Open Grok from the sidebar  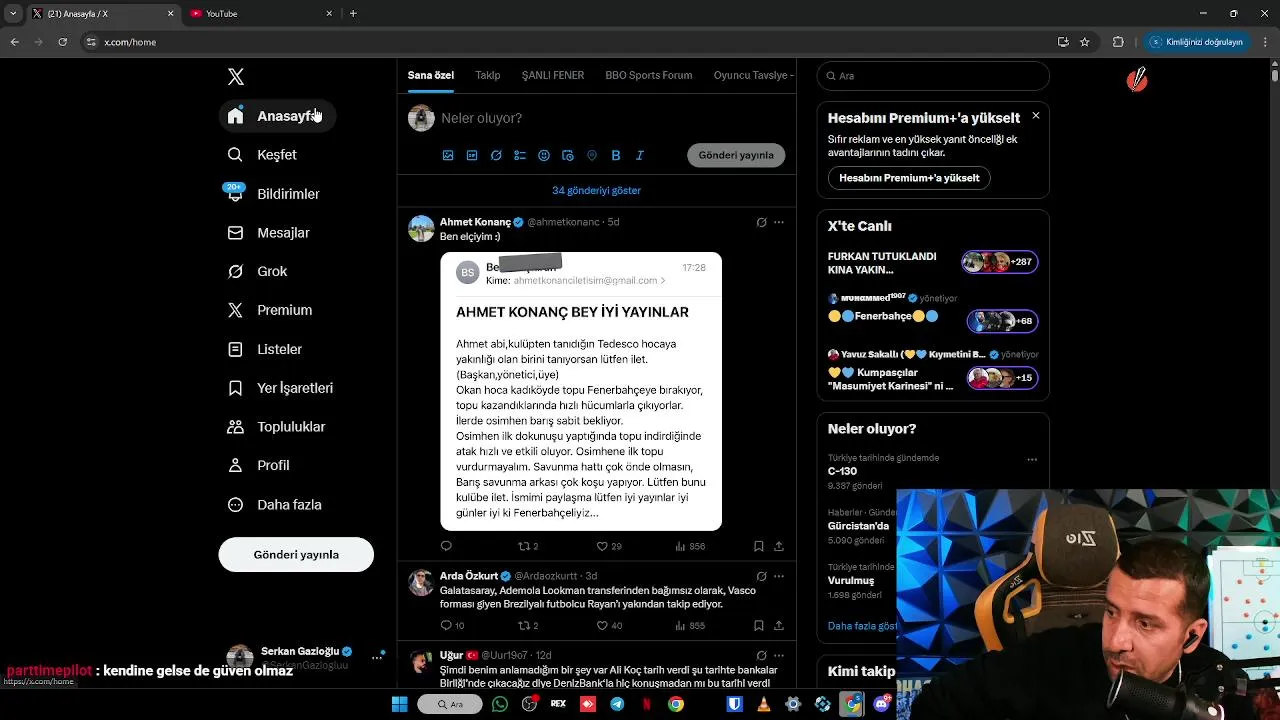pyautogui.click(x=257, y=271)
